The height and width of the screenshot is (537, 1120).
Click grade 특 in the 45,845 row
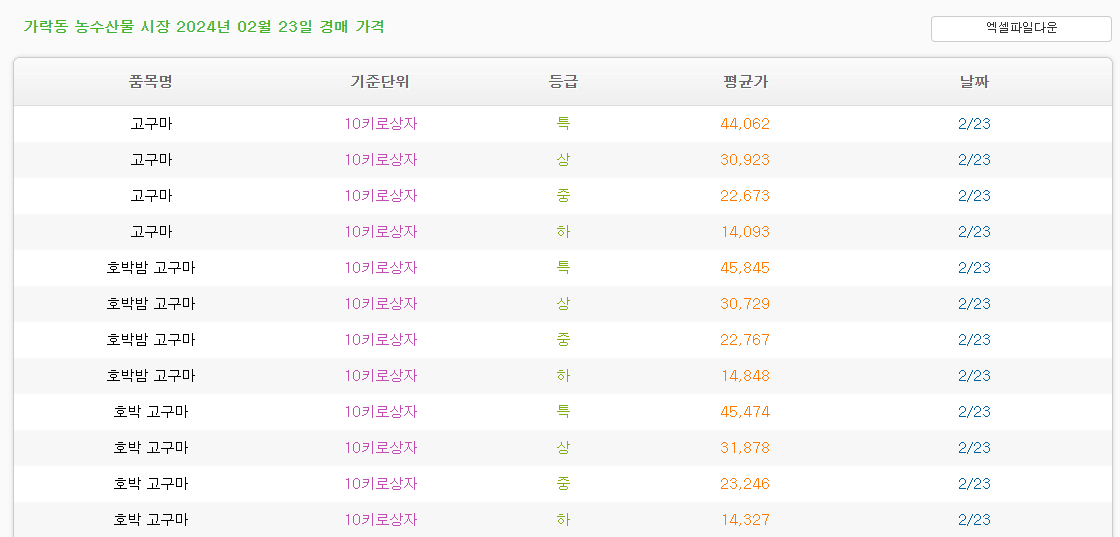(563, 268)
